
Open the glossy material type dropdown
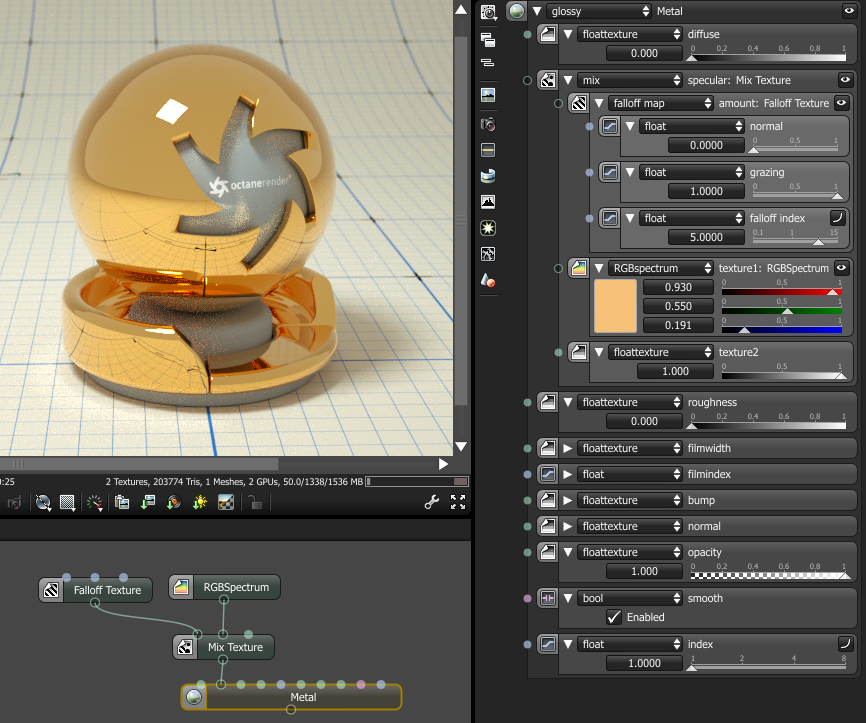point(599,11)
